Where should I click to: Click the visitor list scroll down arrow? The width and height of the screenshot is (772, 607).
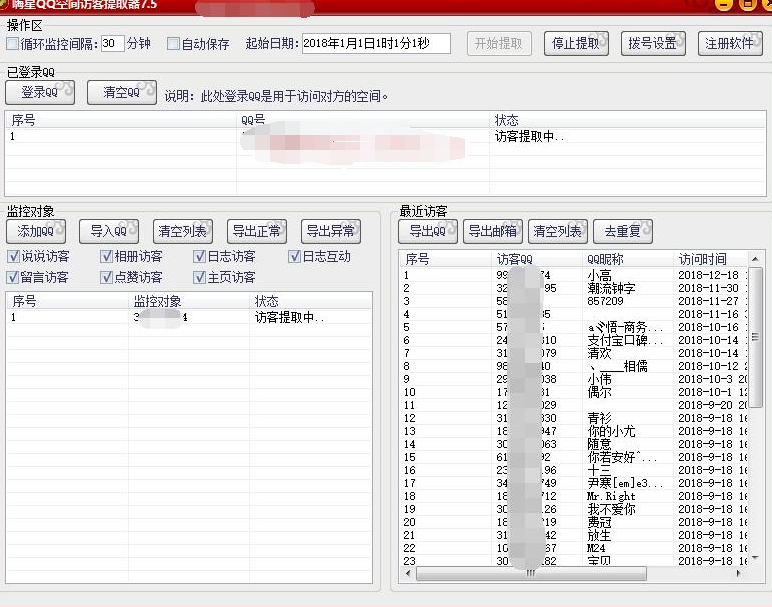755,558
